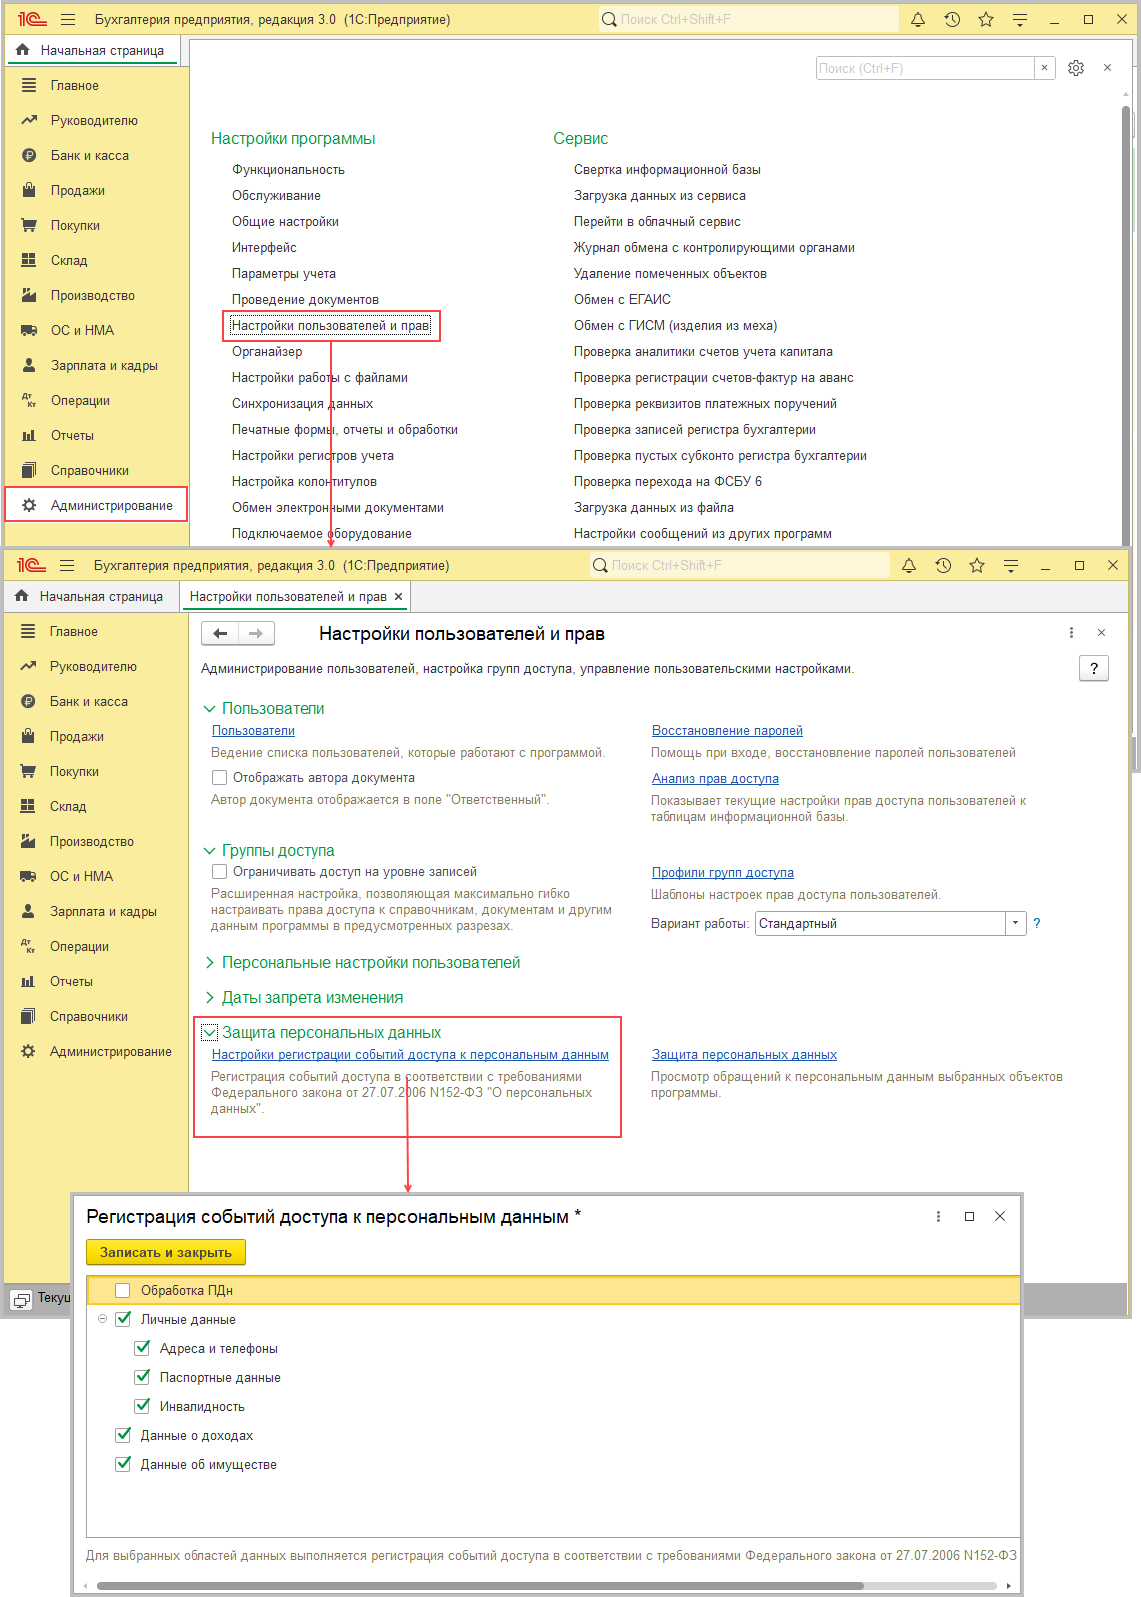
Task: Open Вариант работы dropdown
Action: point(1015,923)
